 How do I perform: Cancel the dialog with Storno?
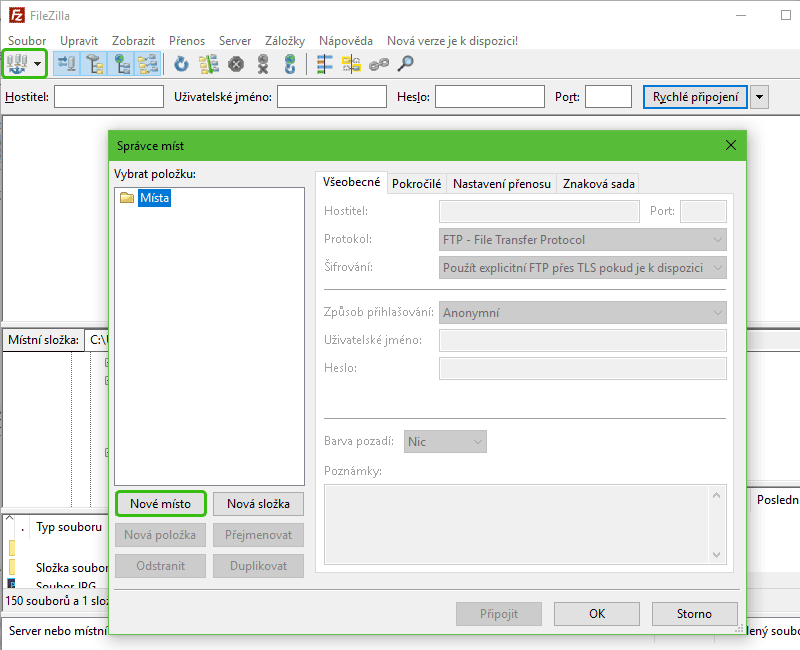694,614
